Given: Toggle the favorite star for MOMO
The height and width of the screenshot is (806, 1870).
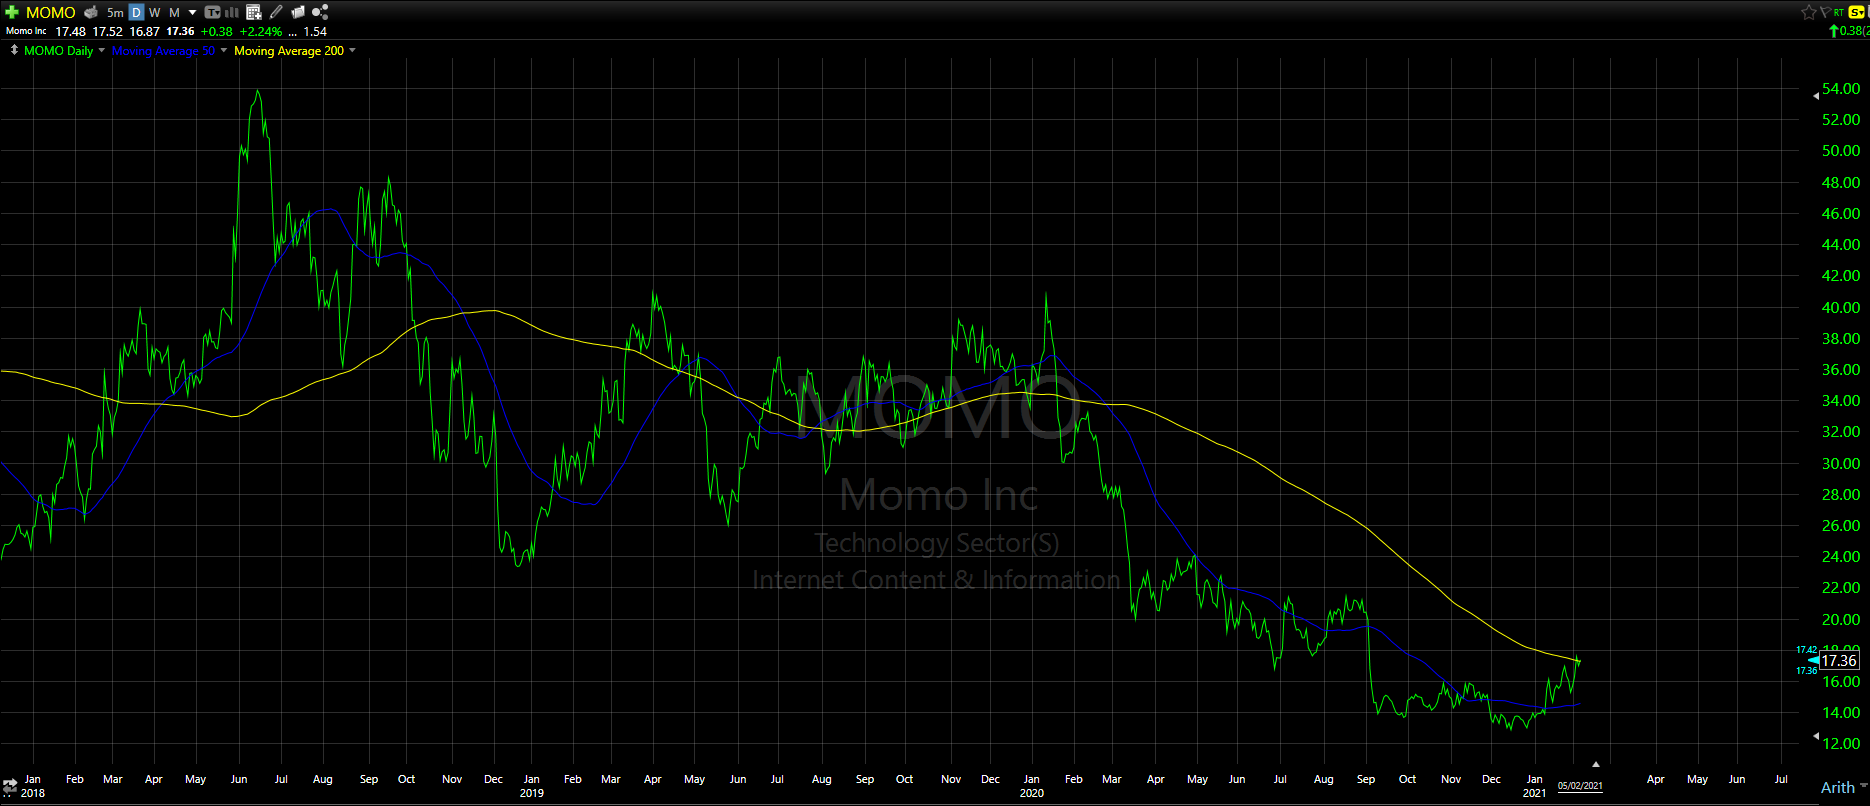Looking at the screenshot, I should (x=1808, y=12).
